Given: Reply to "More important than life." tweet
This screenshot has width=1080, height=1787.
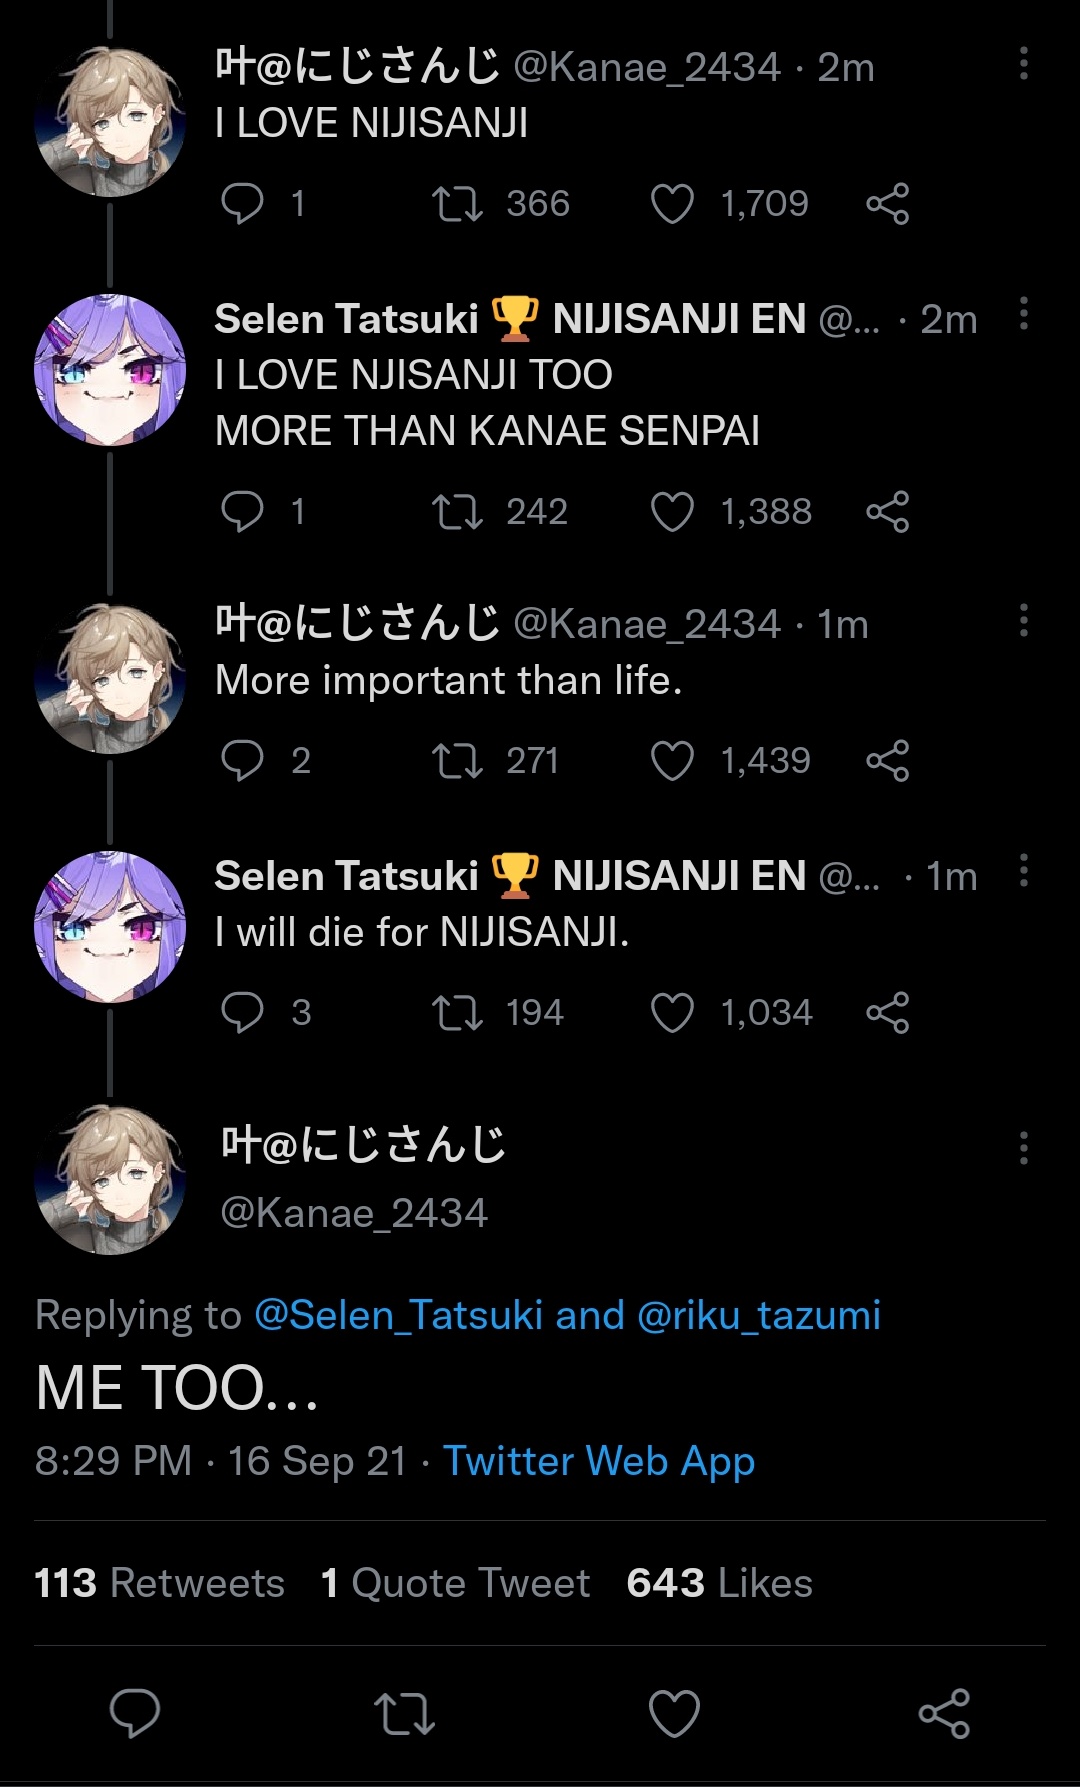Looking at the screenshot, I should click(x=242, y=761).
